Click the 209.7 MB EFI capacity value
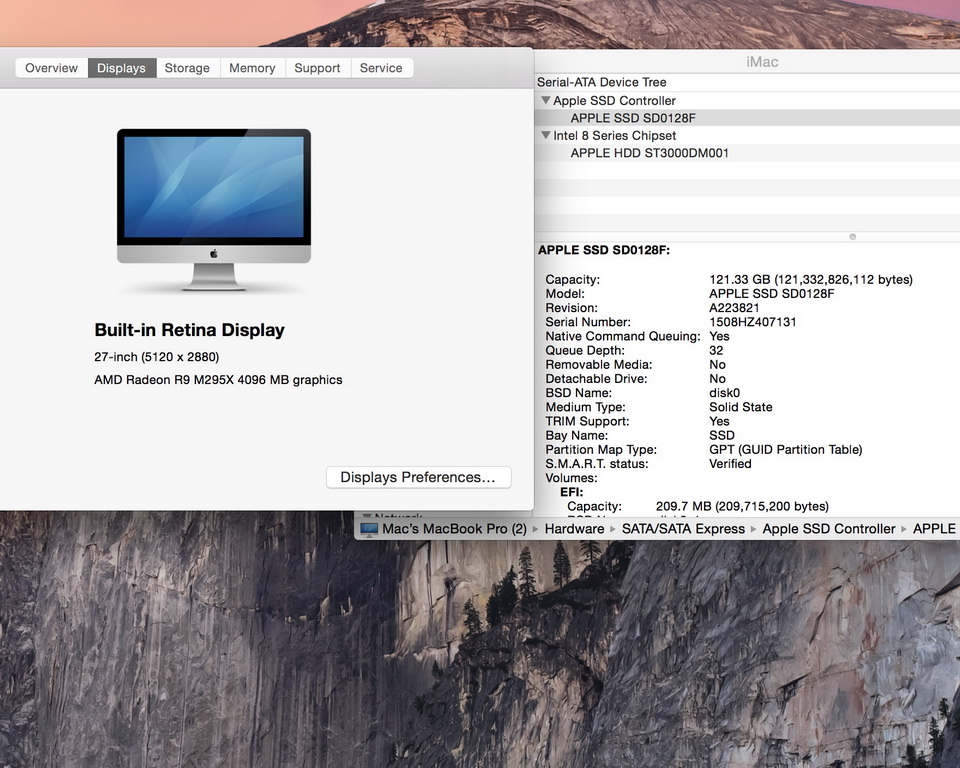 (x=742, y=506)
